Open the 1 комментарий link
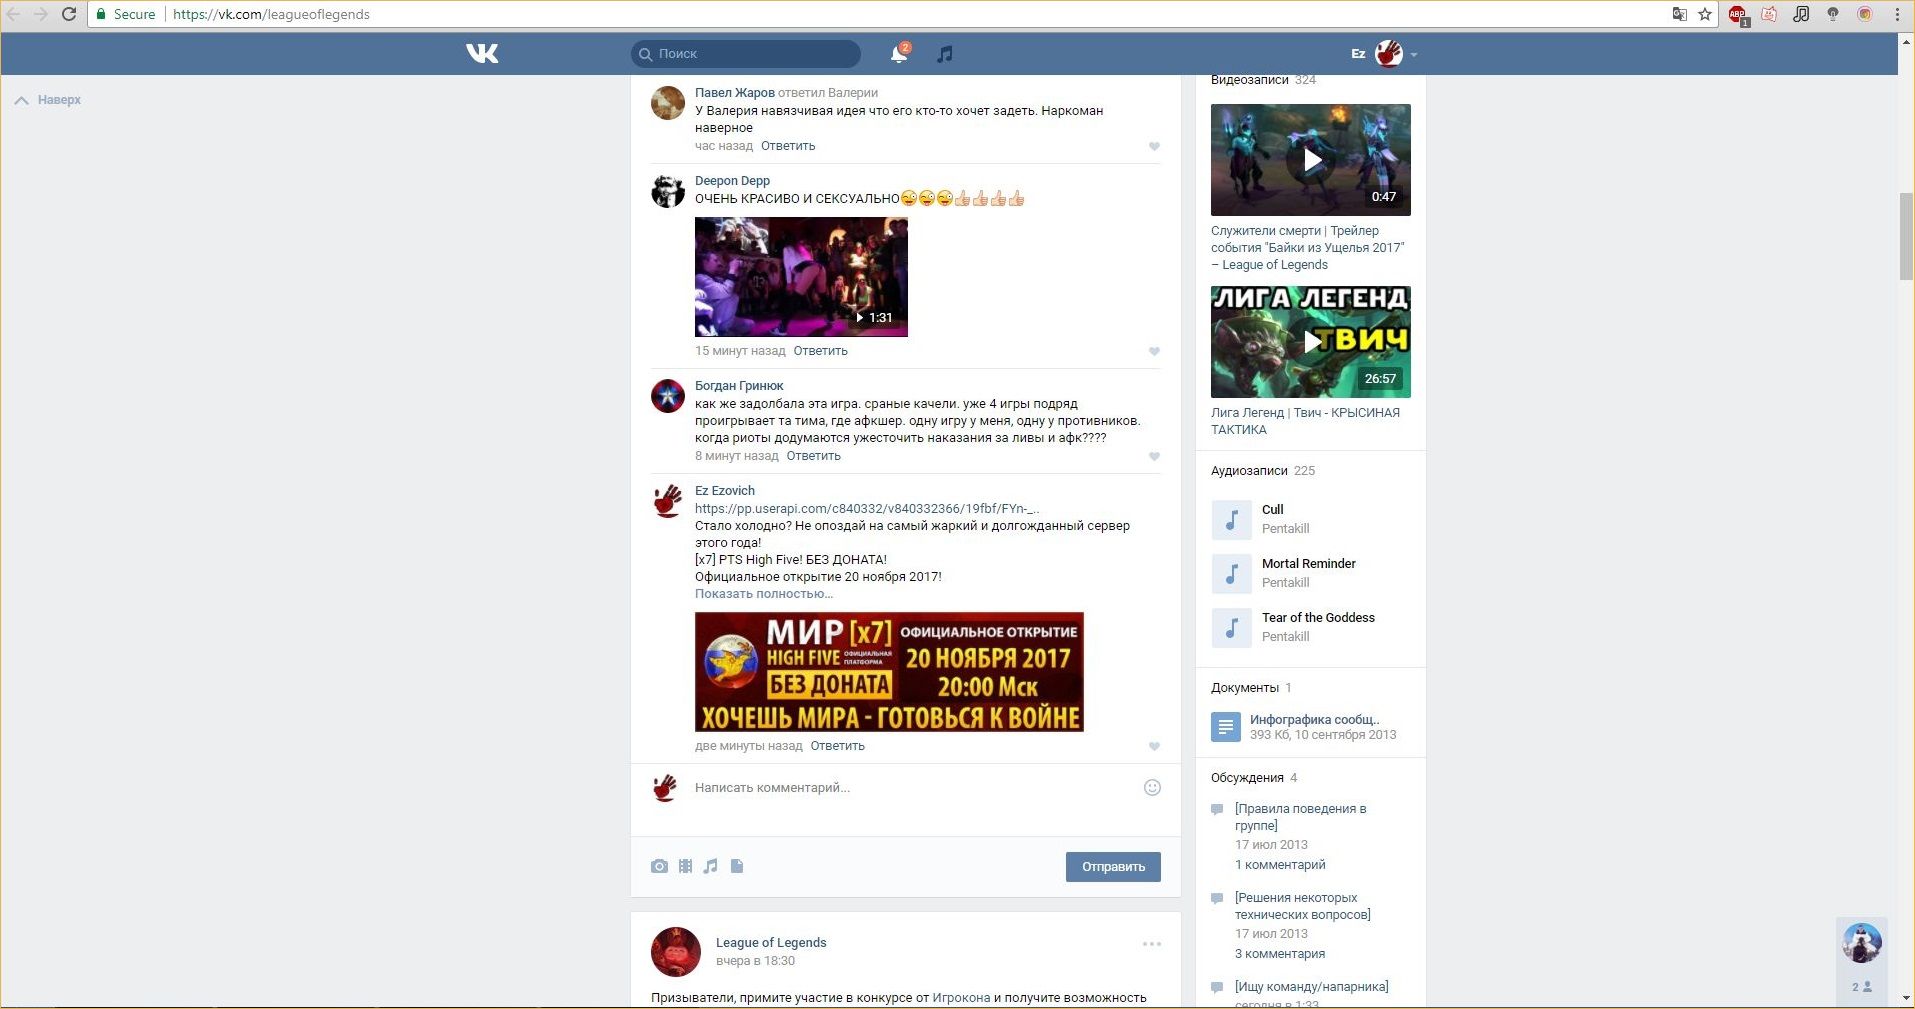 click(1280, 865)
